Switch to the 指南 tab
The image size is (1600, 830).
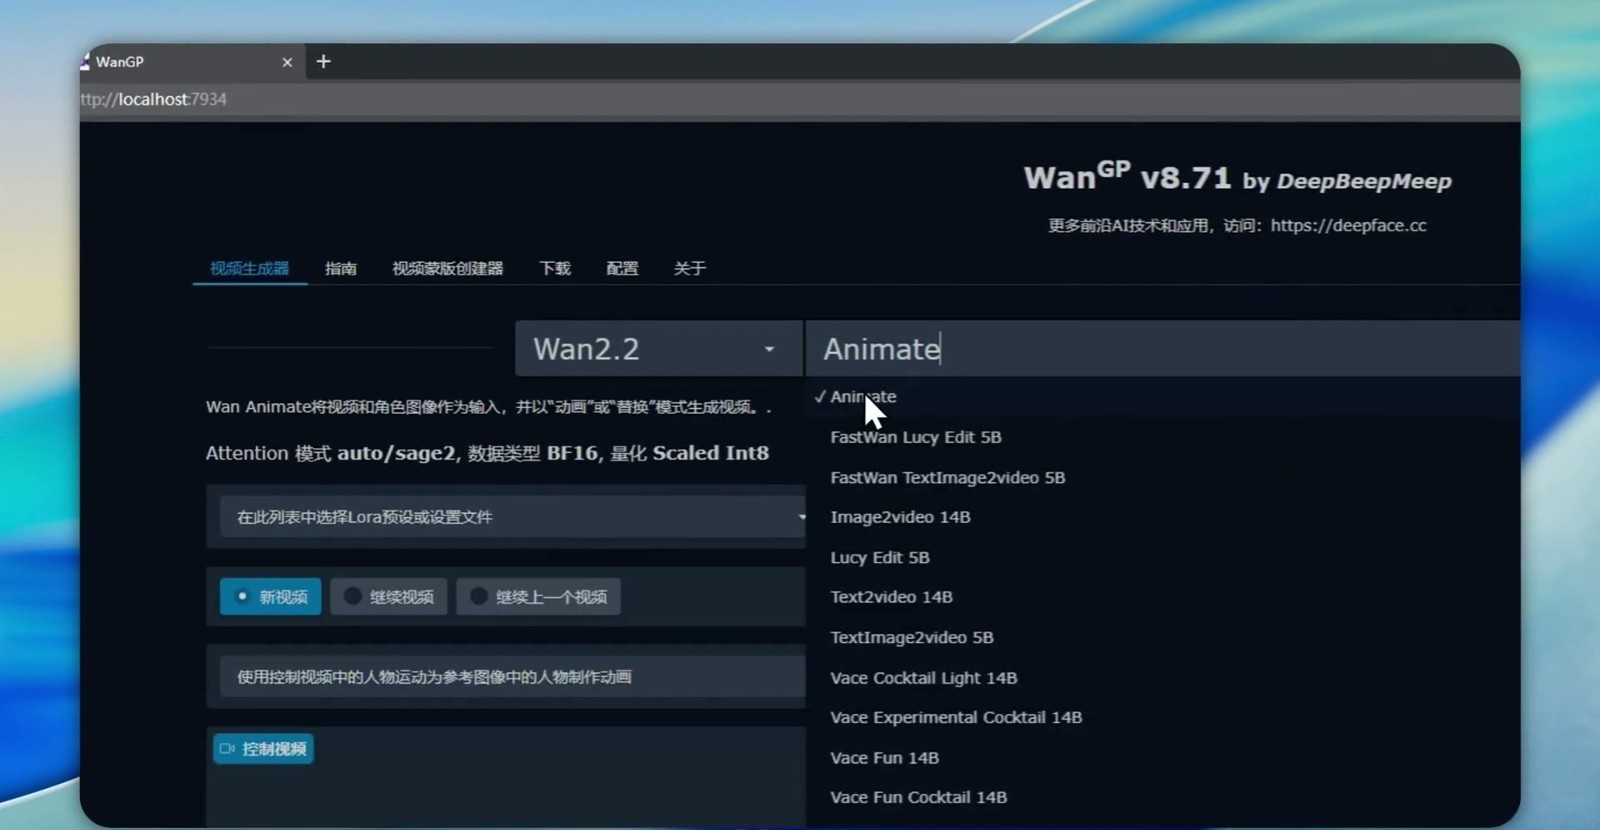[340, 268]
